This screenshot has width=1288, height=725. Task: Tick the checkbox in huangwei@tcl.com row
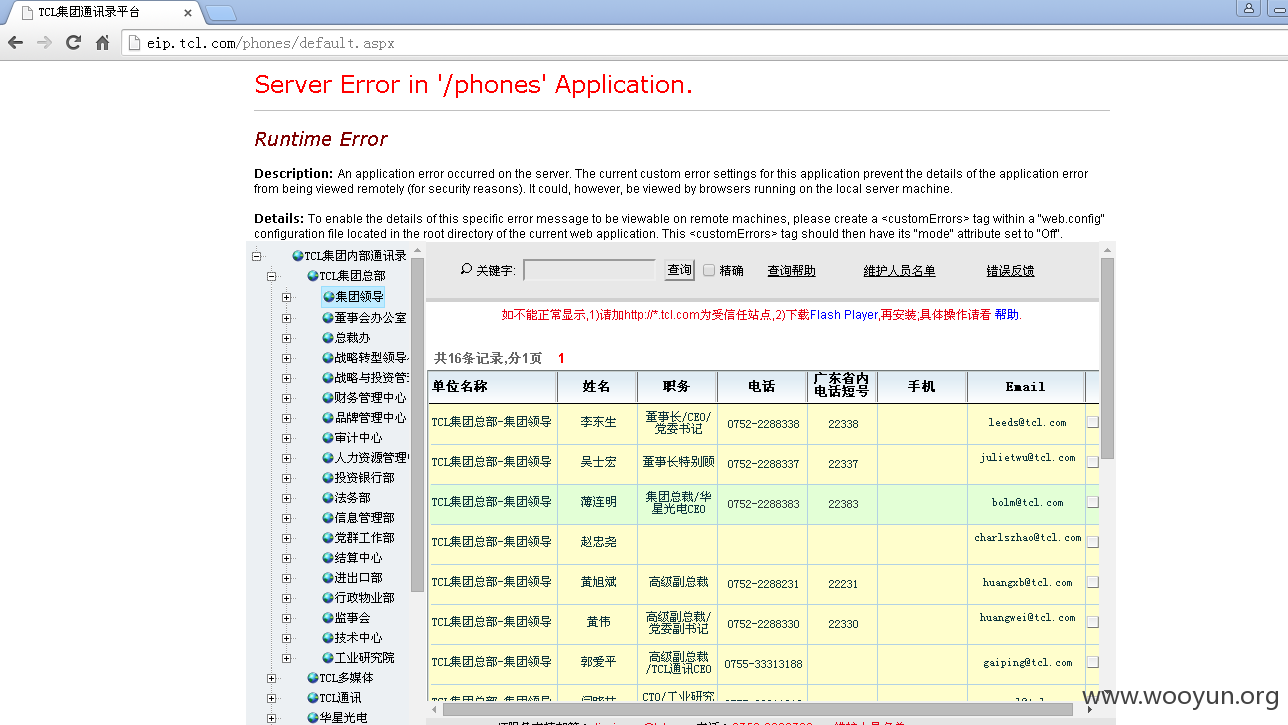[1093, 622]
